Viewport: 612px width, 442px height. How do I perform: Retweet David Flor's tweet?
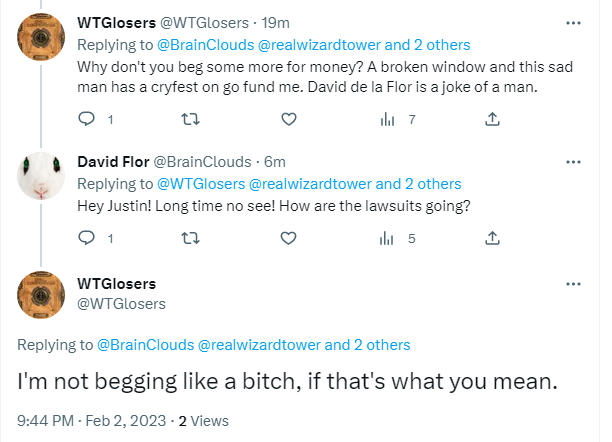(187, 237)
